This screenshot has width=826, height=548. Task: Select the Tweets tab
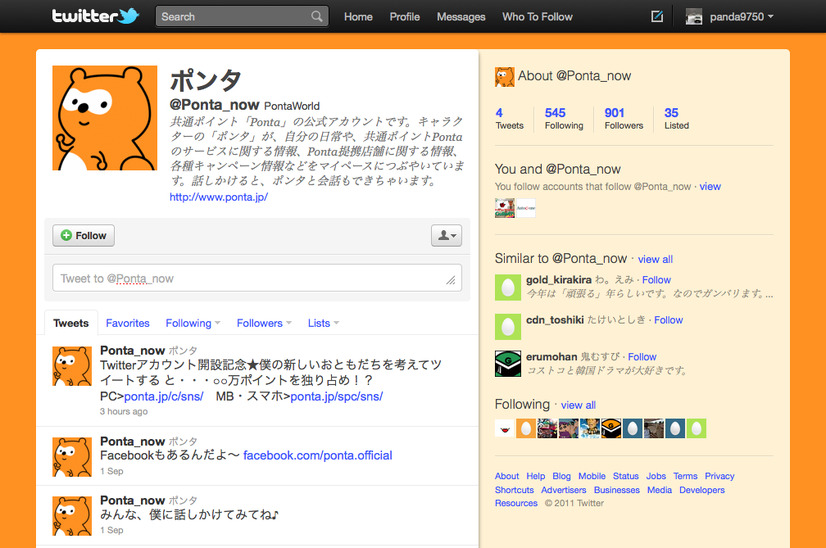pos(71,323)
